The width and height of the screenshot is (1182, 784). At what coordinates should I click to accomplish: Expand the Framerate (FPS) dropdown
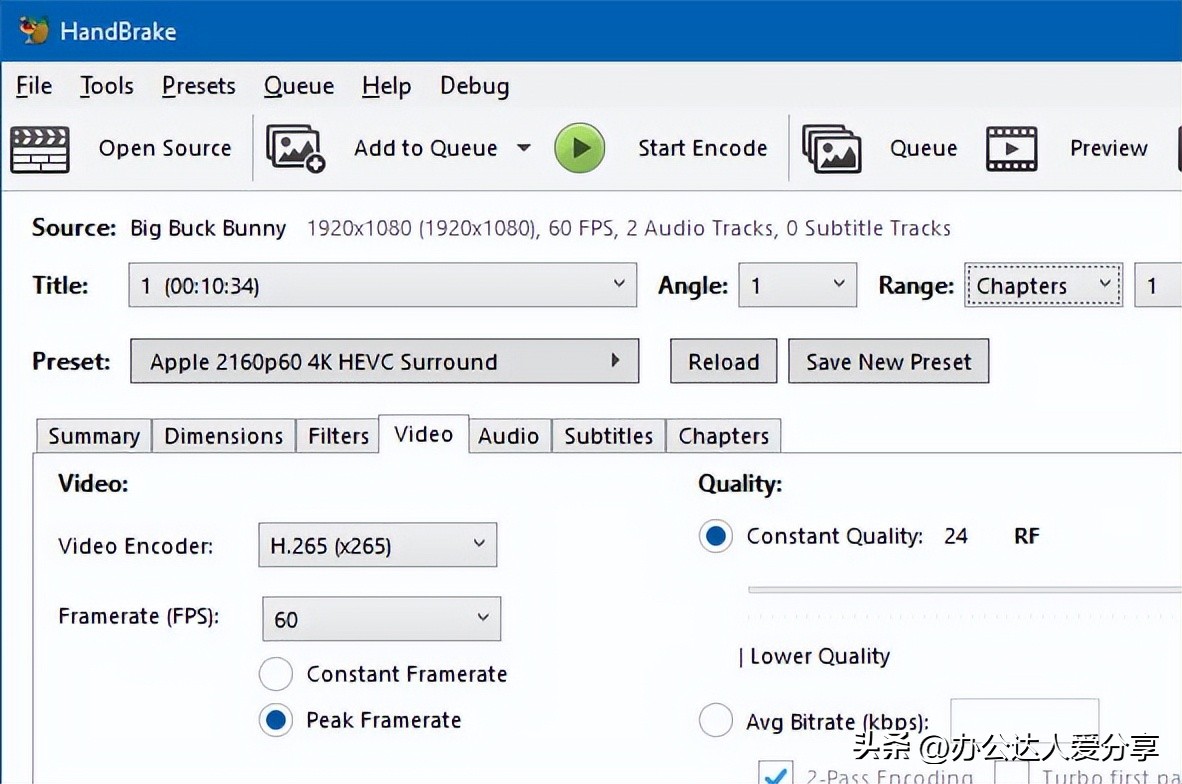pyautogui.click(x=380, y=619)
